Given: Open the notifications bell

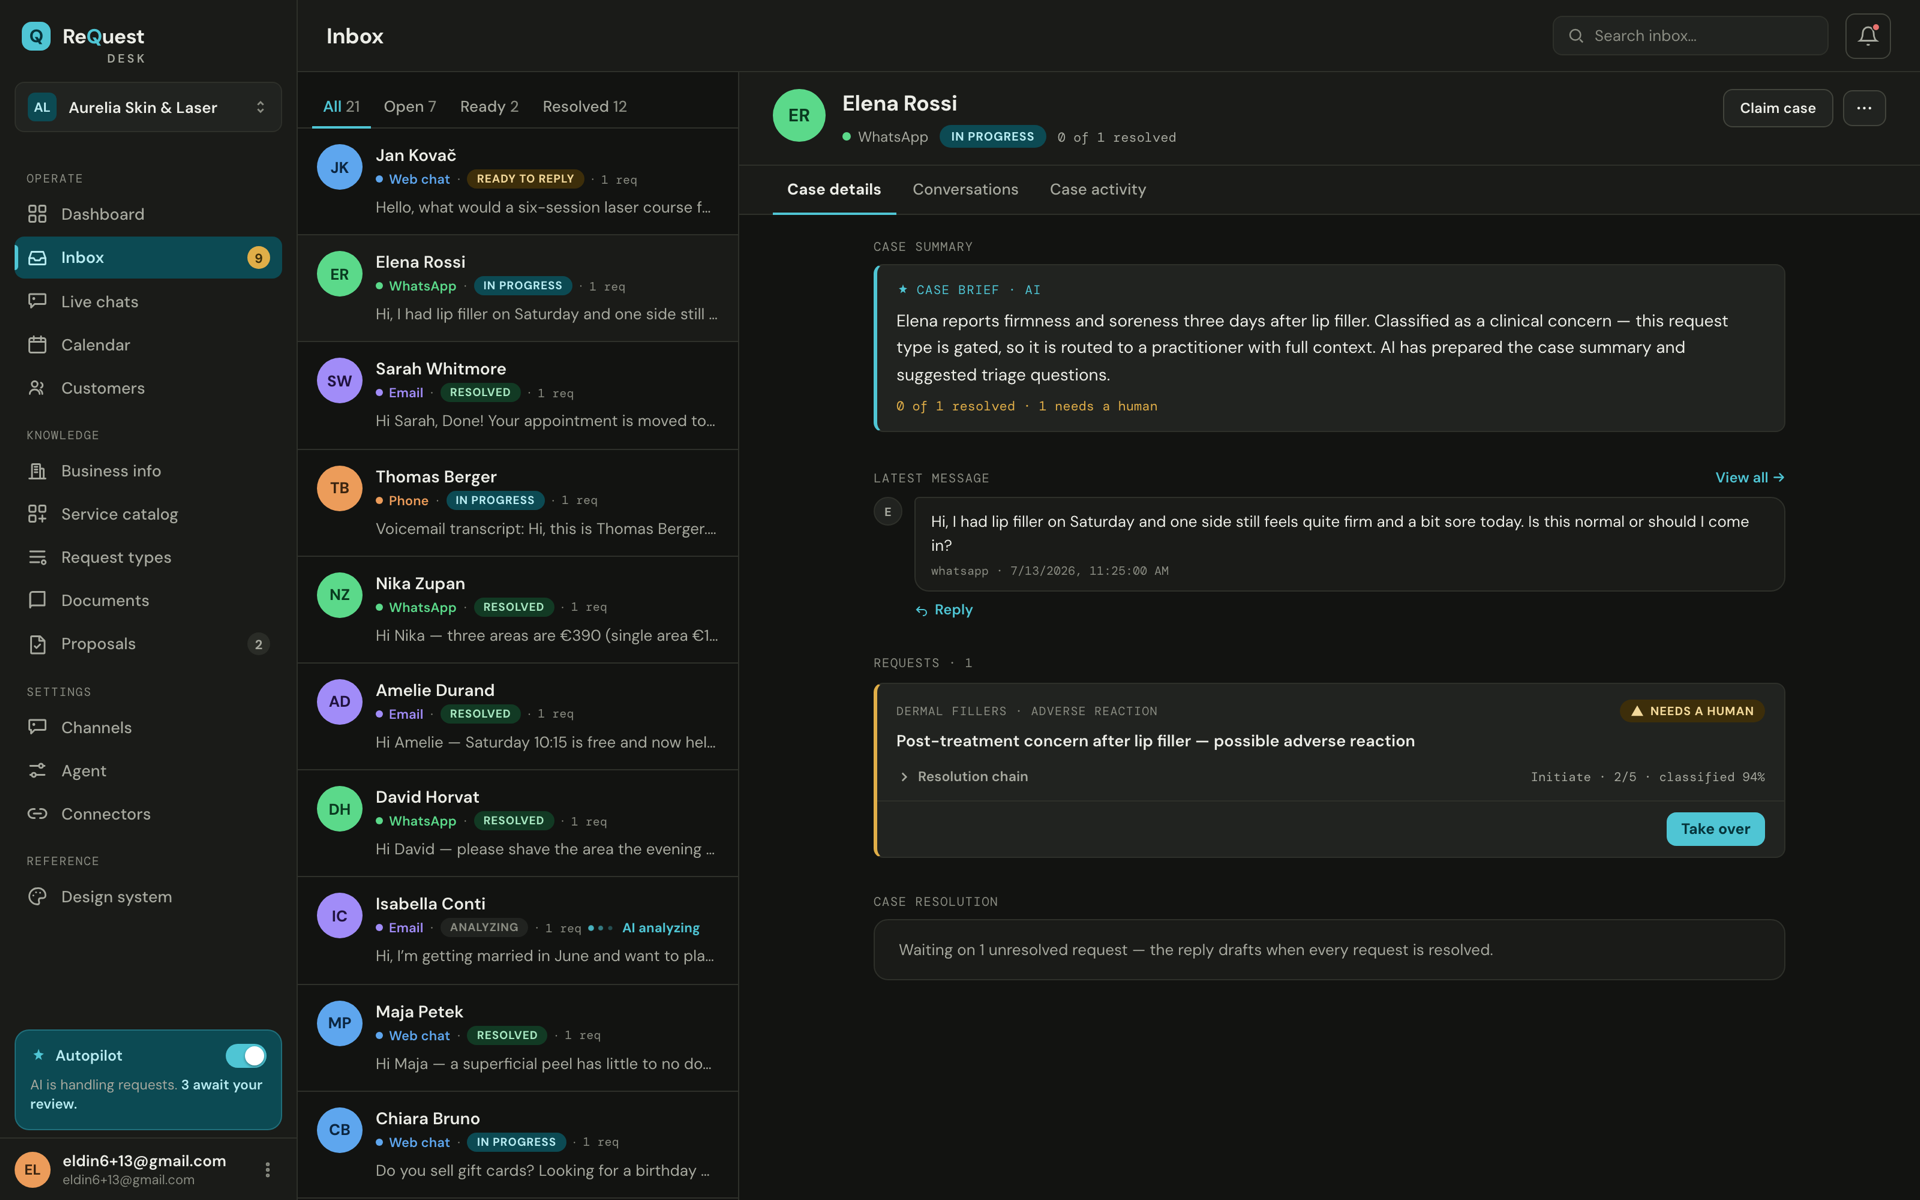Looking at the screenshot, I should pyautogui.click(x=1867, y=36).
